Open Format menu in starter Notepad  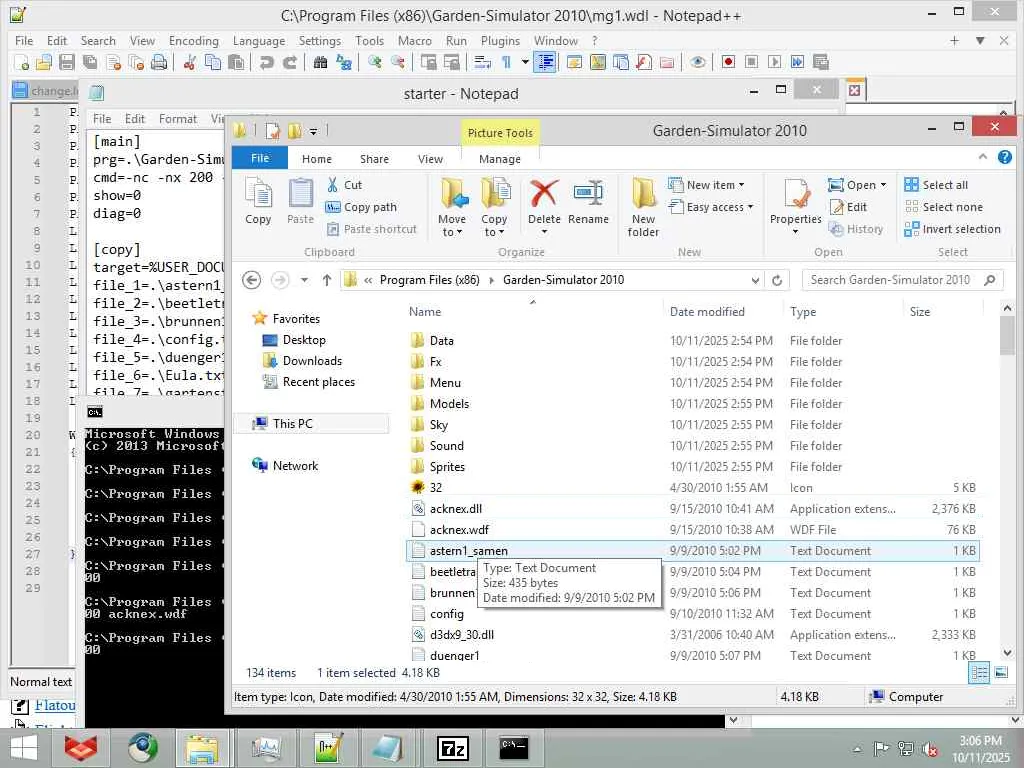point(178,119)
